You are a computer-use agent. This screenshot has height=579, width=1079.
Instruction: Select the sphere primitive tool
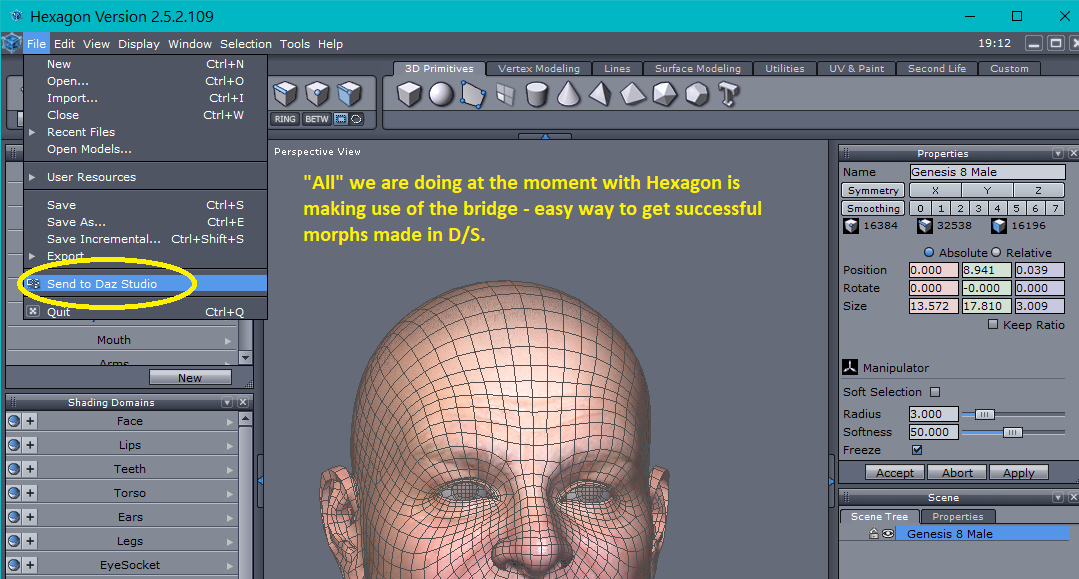tap(441, 94)
